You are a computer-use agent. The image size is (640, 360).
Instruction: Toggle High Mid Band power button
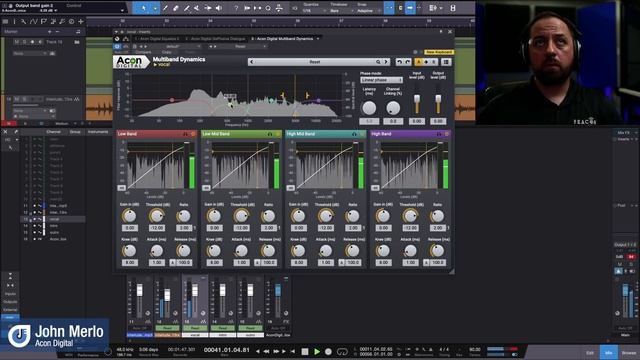coord(362,134)
